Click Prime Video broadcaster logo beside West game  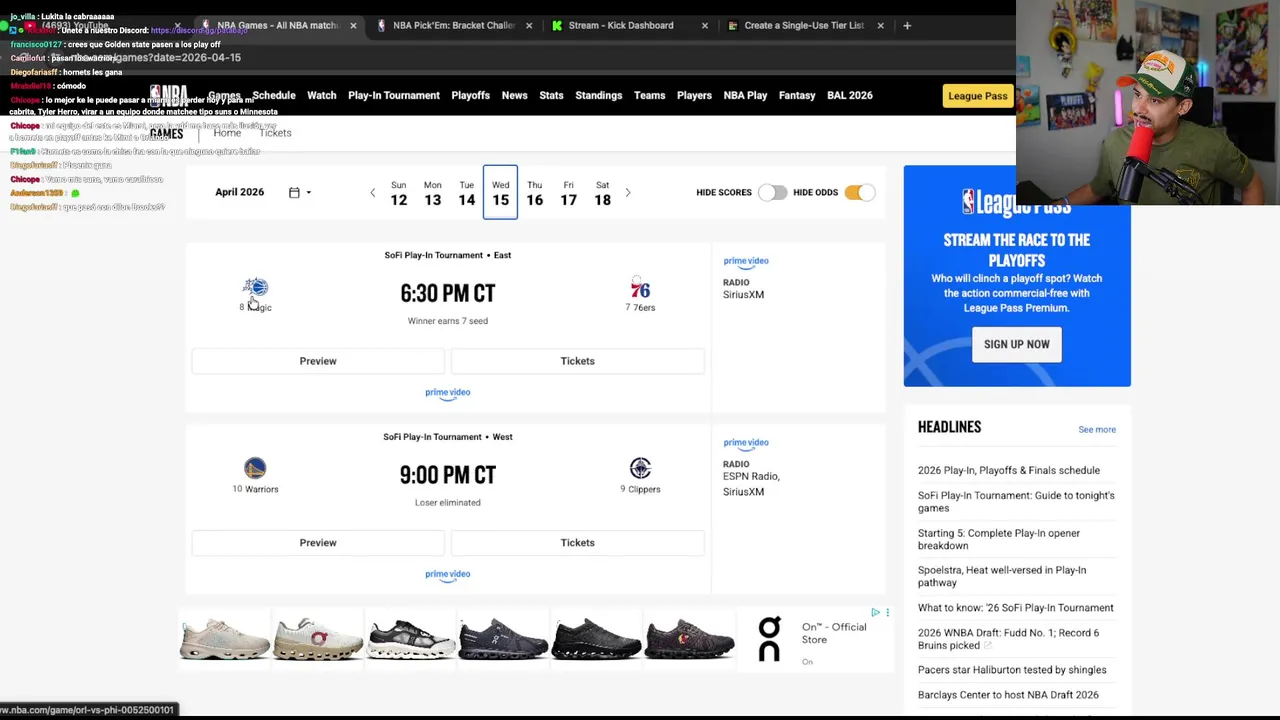tap(746, 443)
